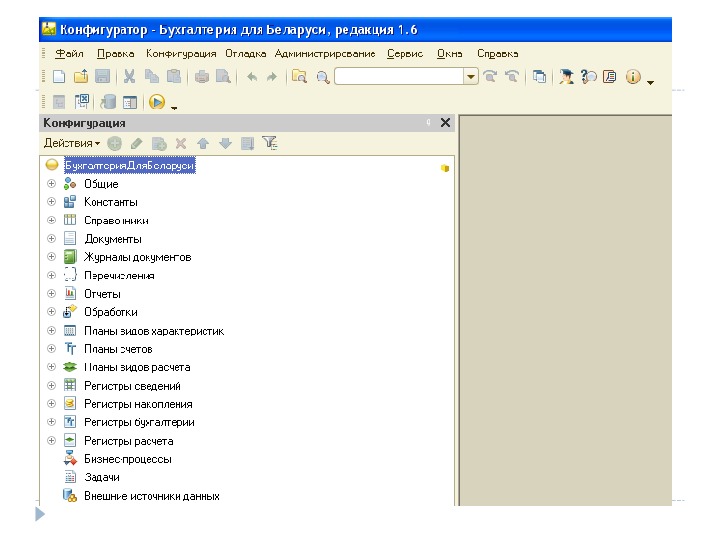Start debugging with the play icon
Screen dimensions: 720x540
click(157, 101)
